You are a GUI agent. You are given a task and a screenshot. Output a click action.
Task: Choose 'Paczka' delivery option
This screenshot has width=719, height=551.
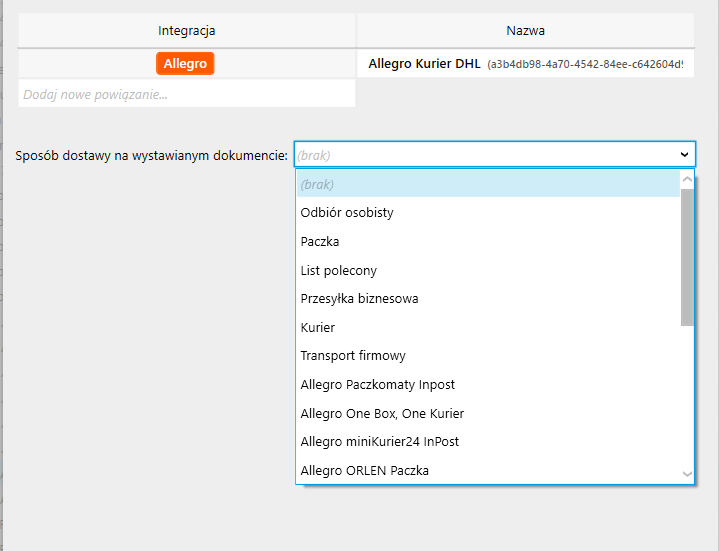pos(488,242)
